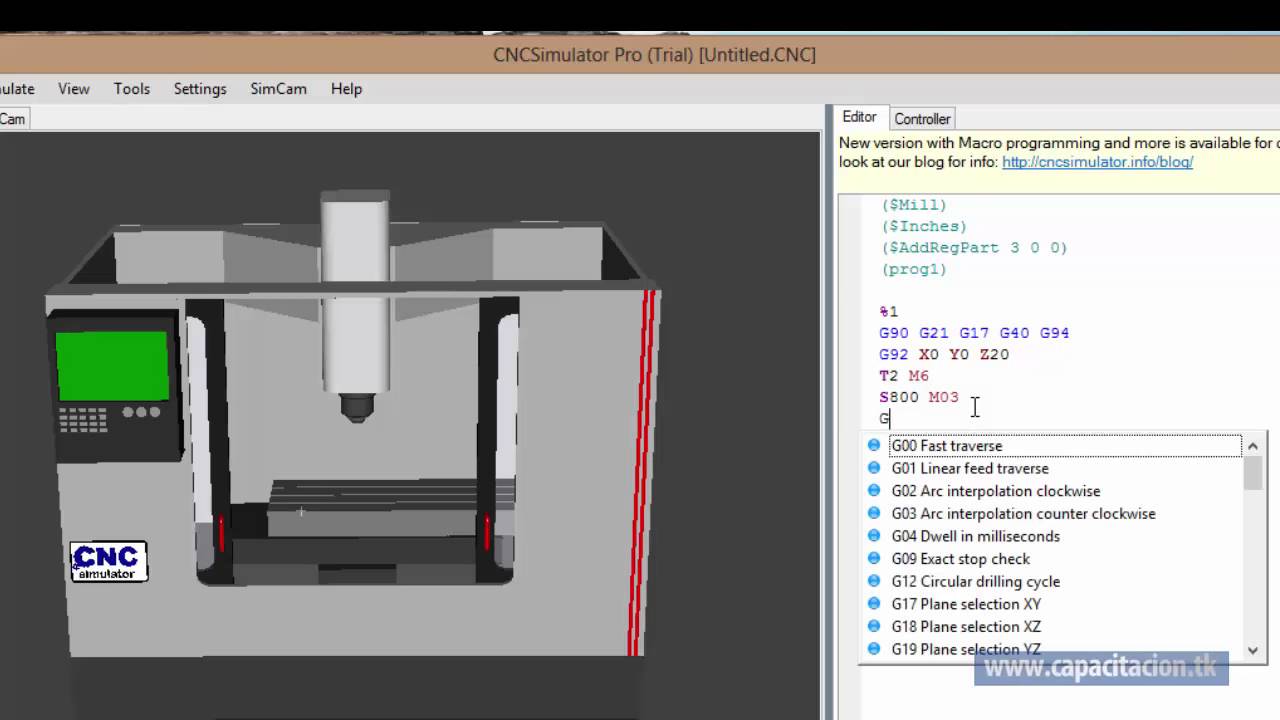
Task: Click the ($AddRegPart 3 0 0) line
Action: (x=973, y=247)
